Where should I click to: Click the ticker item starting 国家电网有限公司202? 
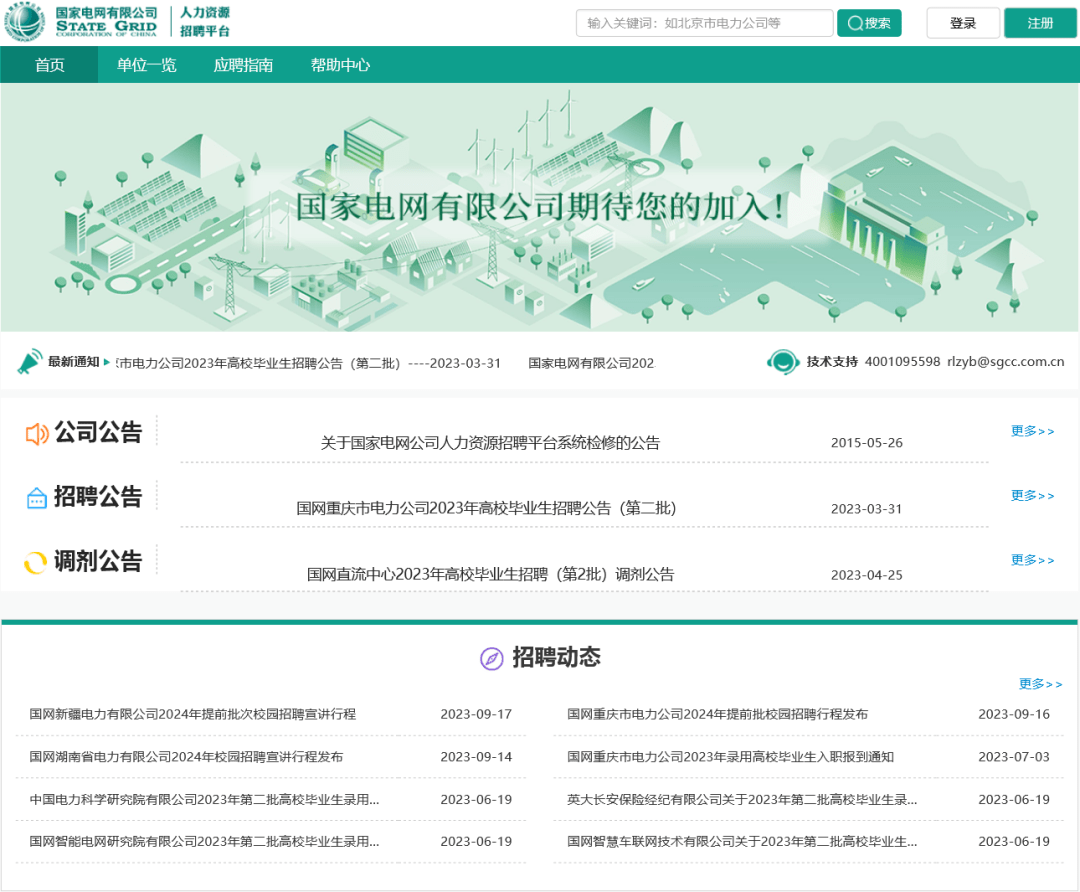point(592,364)
